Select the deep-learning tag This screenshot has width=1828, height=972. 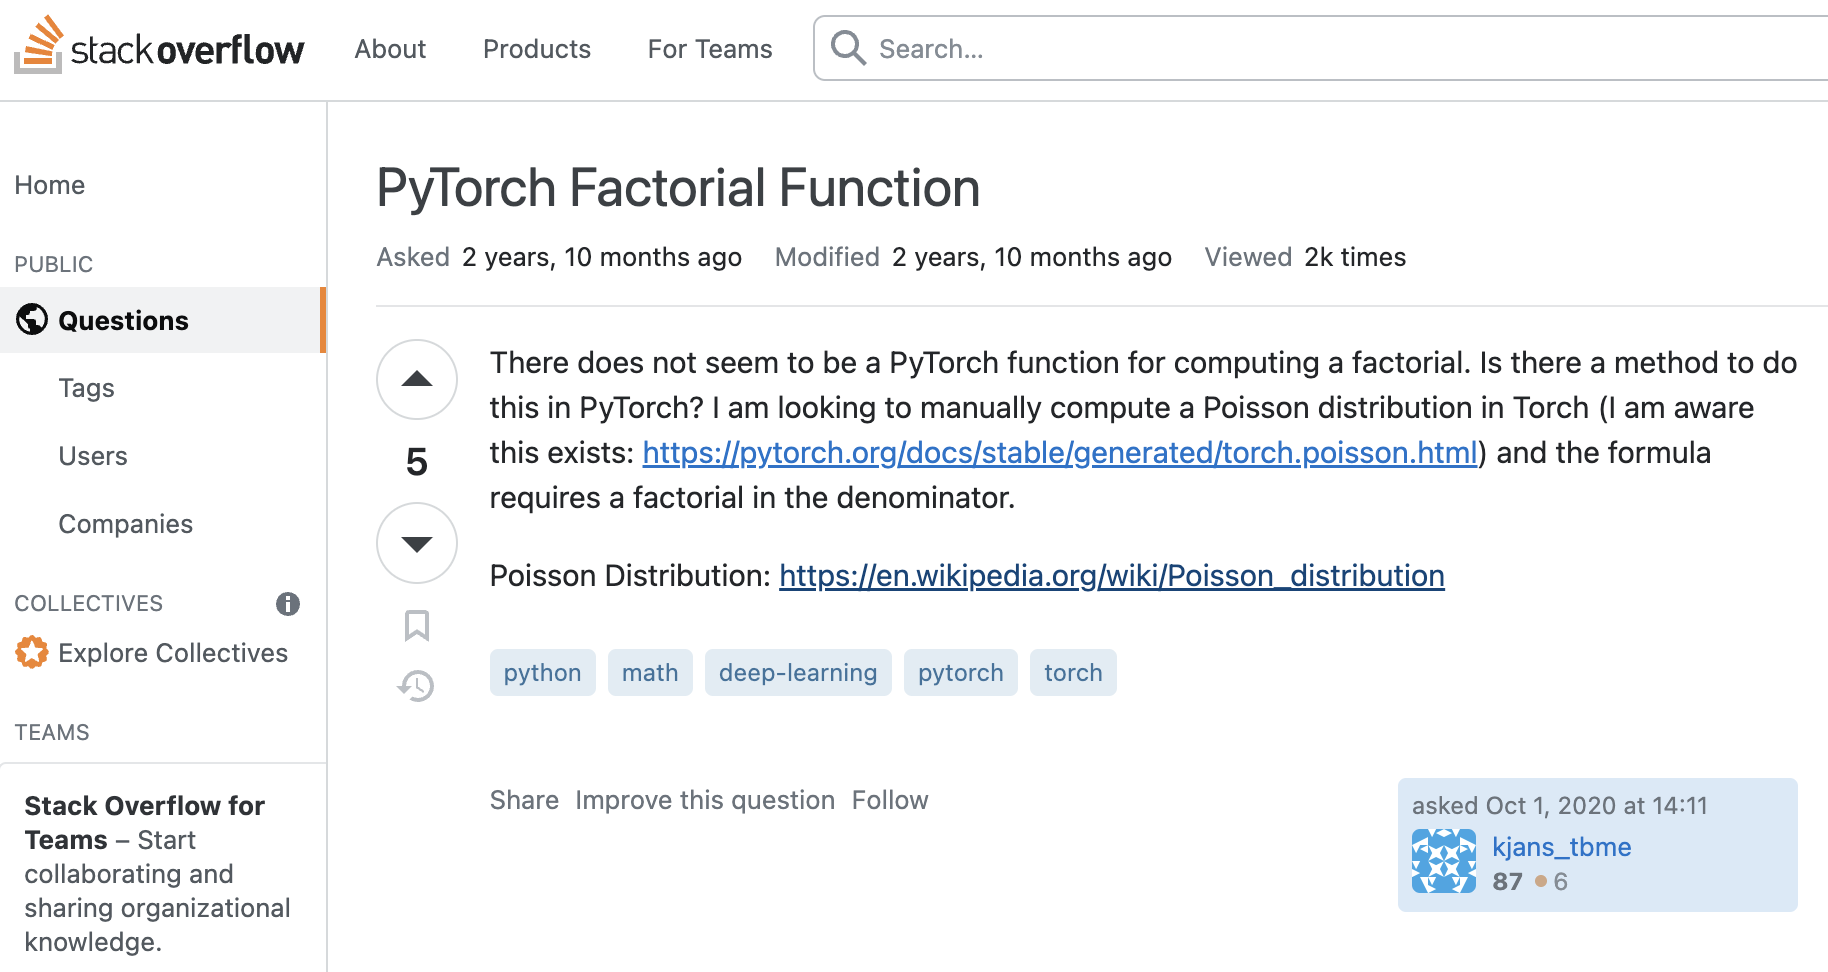(797, 673)
